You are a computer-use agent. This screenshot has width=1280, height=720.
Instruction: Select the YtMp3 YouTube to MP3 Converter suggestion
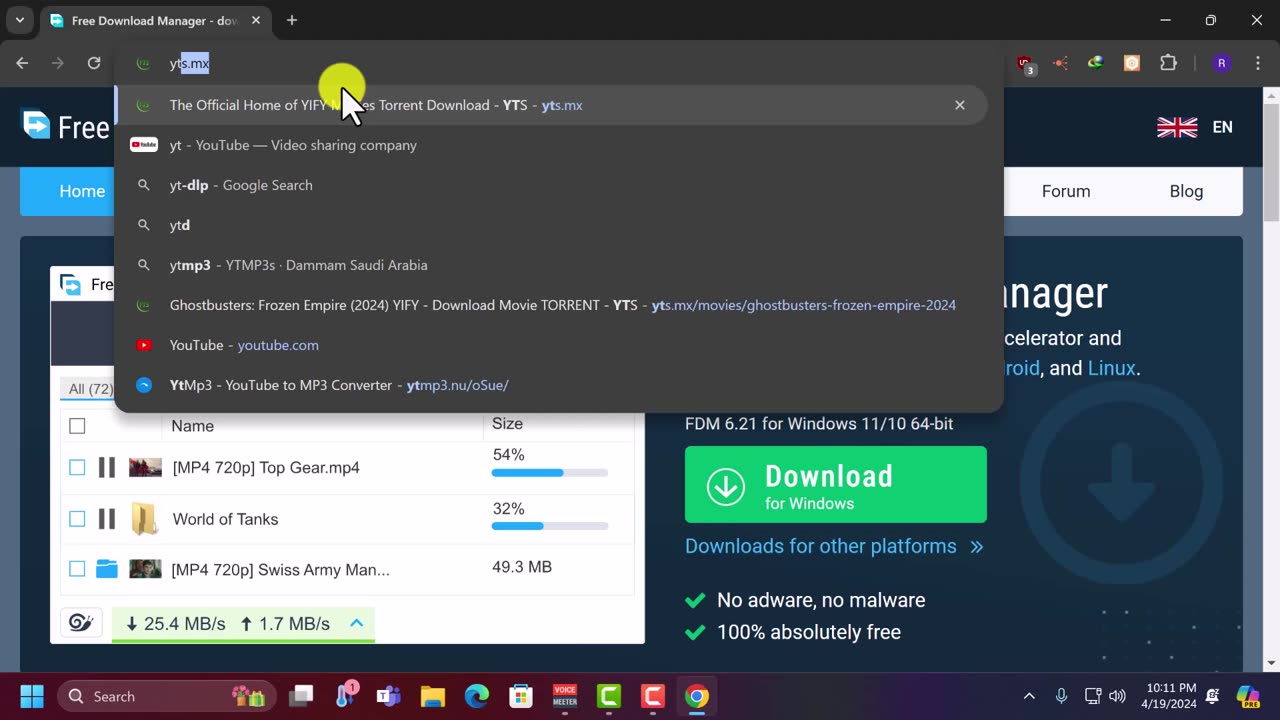pyautogui.click(x=558, y=385)
